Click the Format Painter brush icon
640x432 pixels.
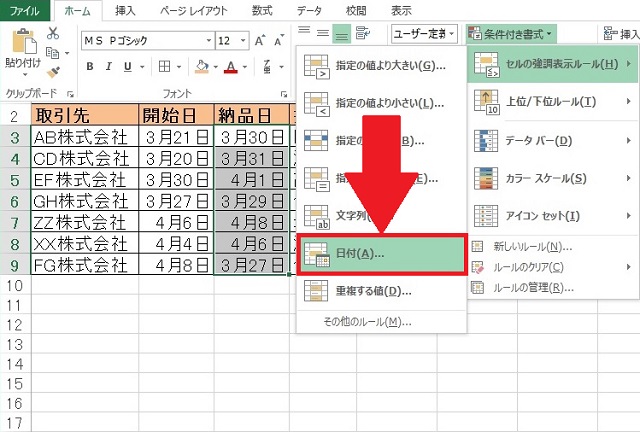(x=53, y=72)
